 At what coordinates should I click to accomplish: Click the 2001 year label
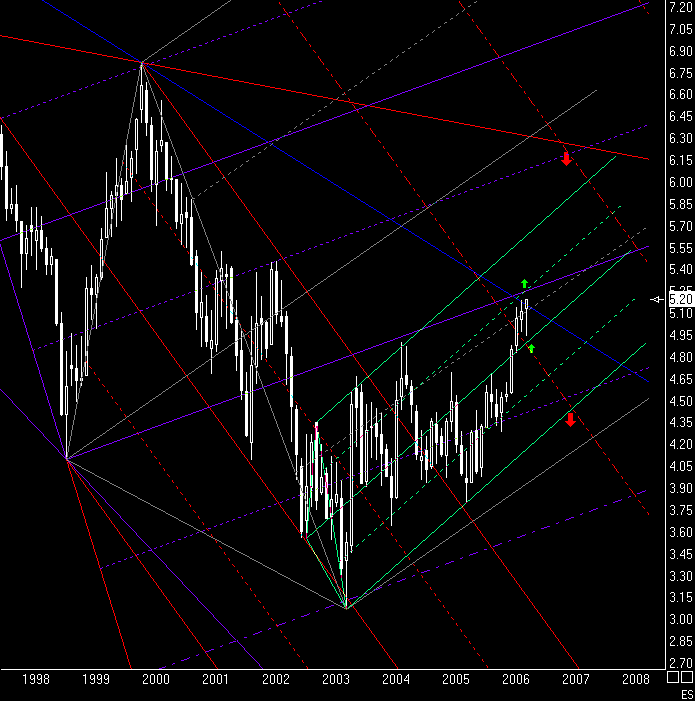pyautogui.click(x=215, y=680)
